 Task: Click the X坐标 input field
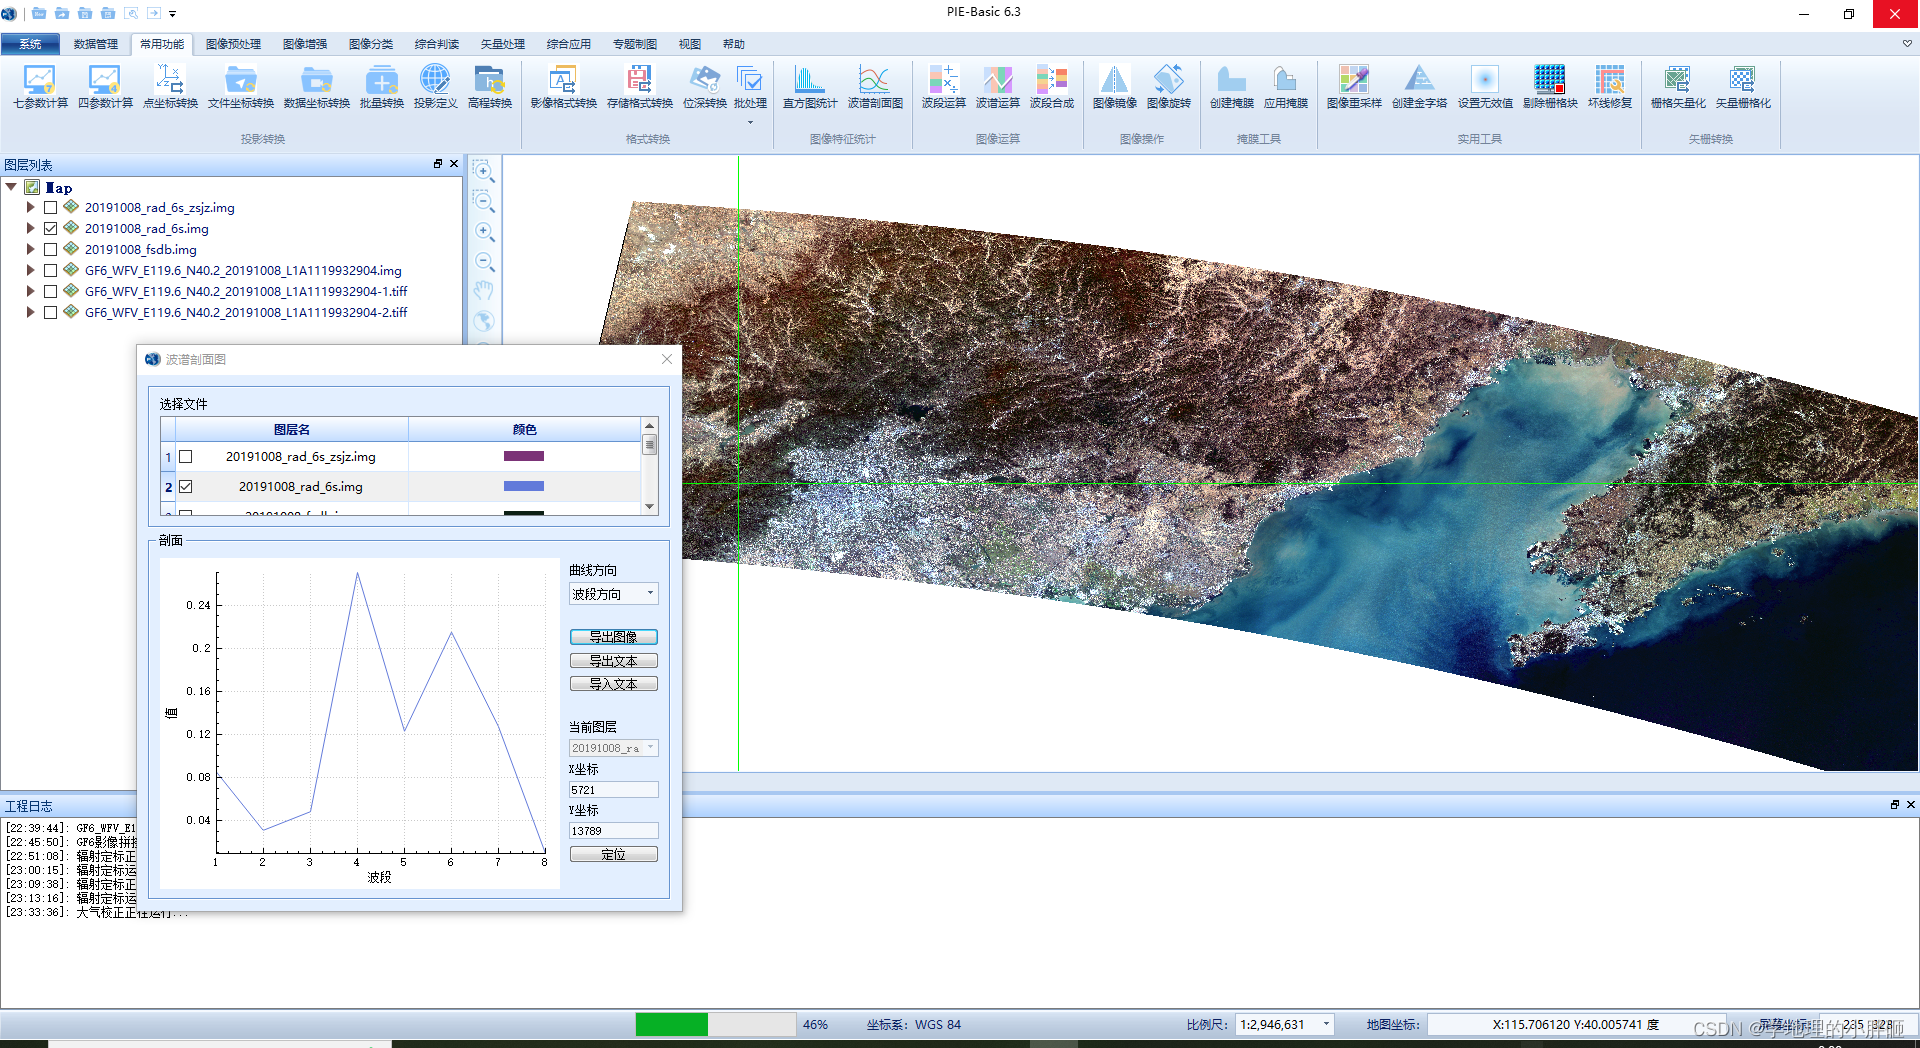[613, 790]
